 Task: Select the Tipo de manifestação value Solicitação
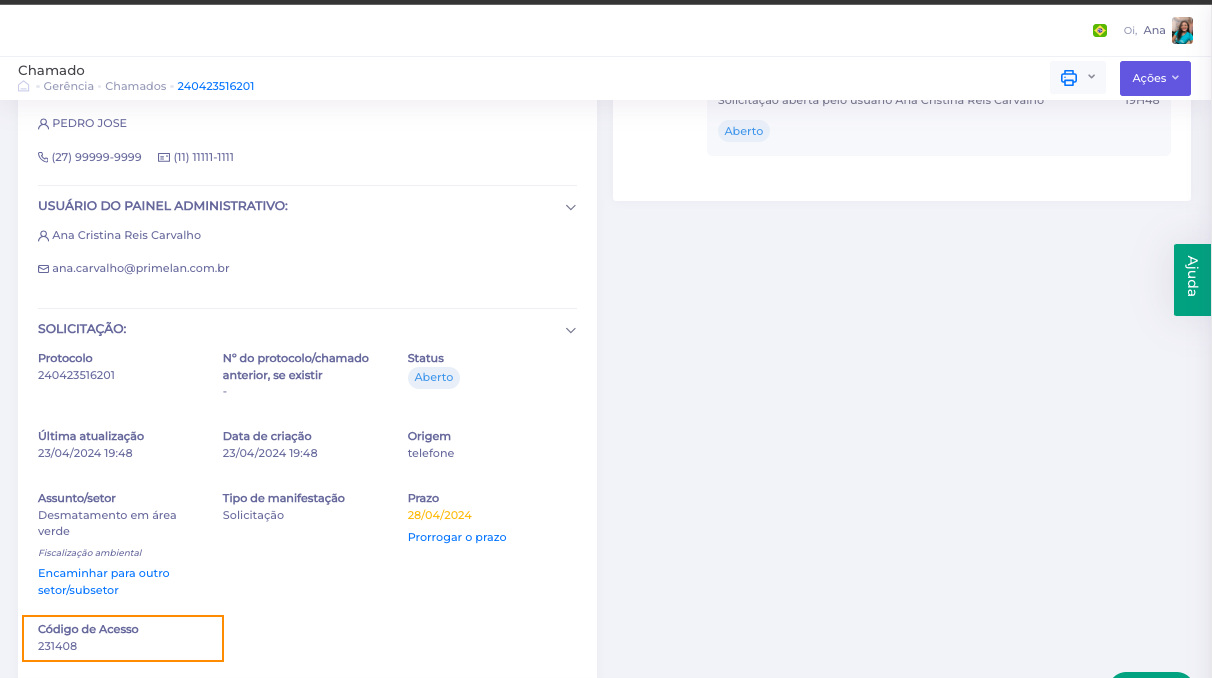point(253,515)
